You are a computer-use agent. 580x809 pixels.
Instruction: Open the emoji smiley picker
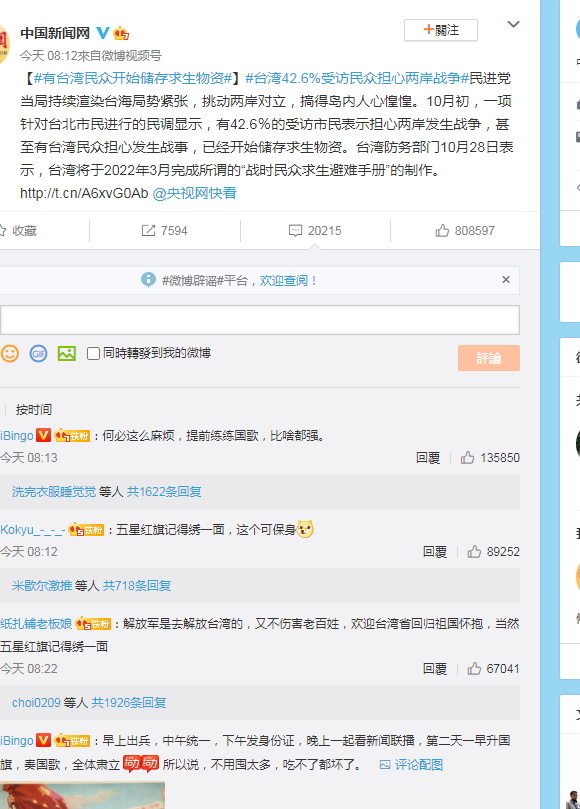click(x=10, y=353)
